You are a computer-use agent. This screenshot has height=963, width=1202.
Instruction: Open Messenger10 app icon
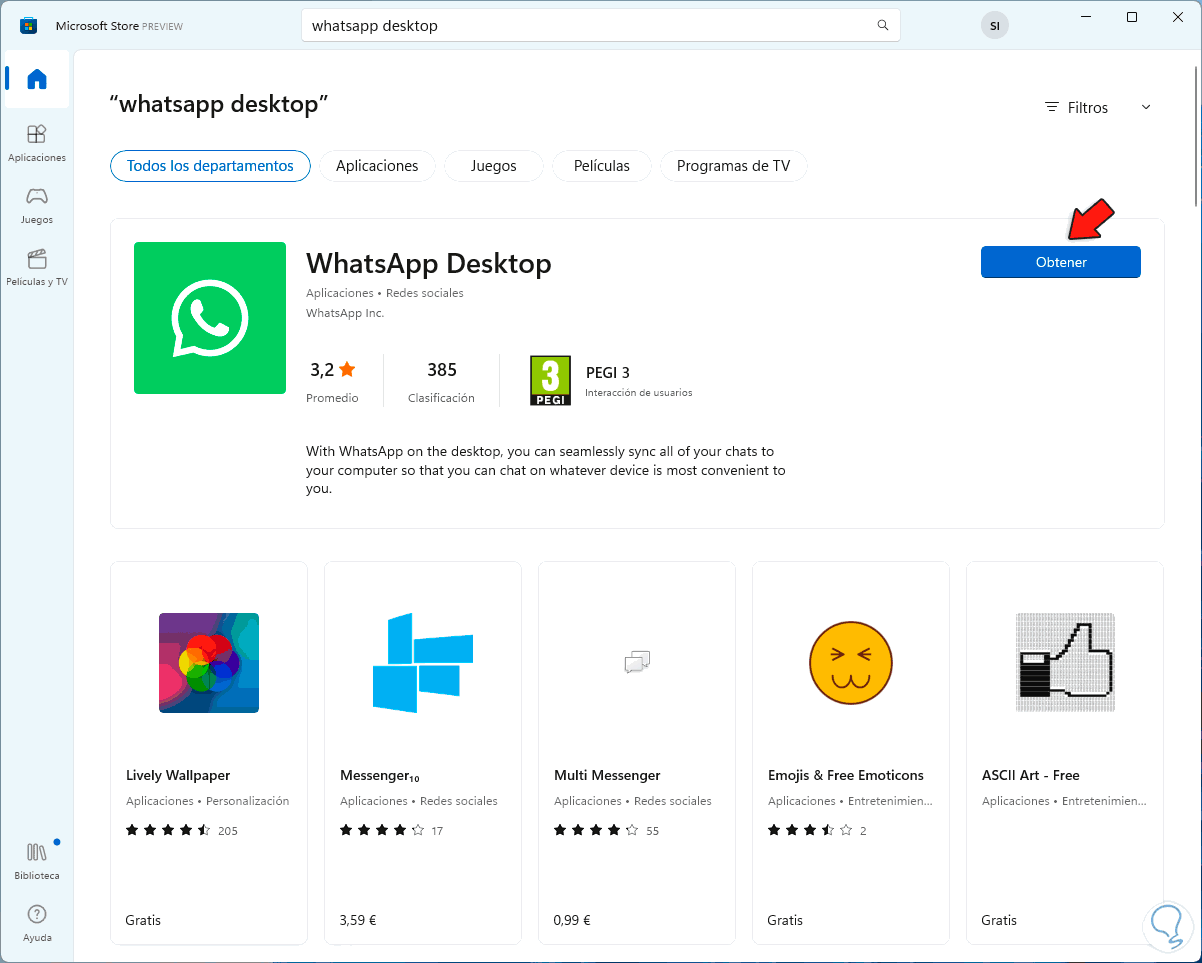(x=423, y=663)
